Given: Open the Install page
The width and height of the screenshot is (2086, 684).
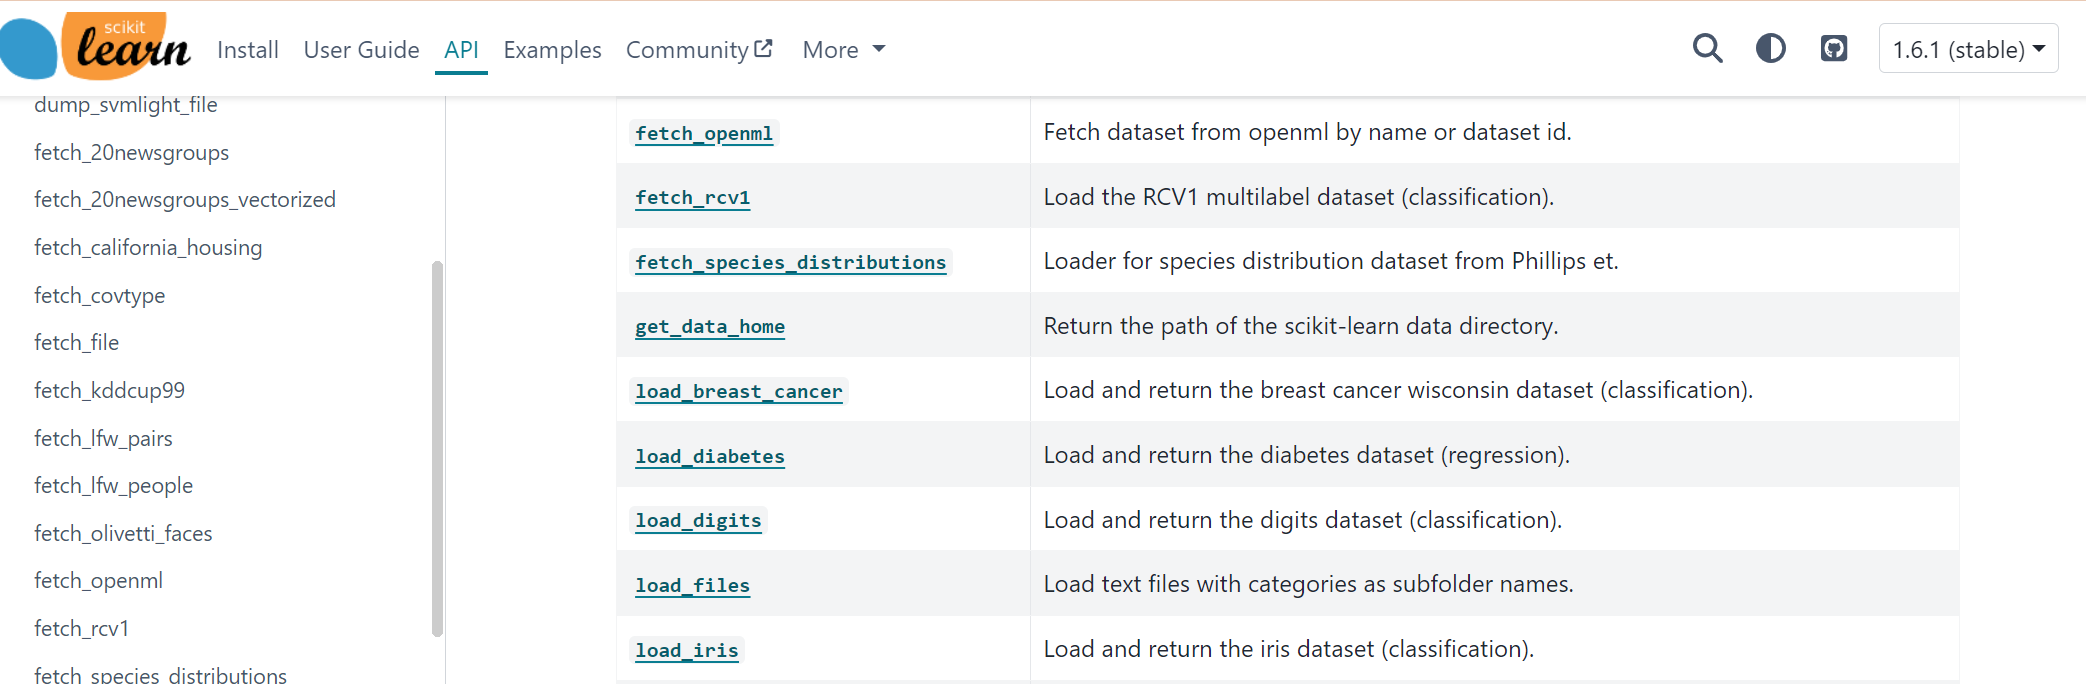Looking at the screenshot, I should 247,50.
